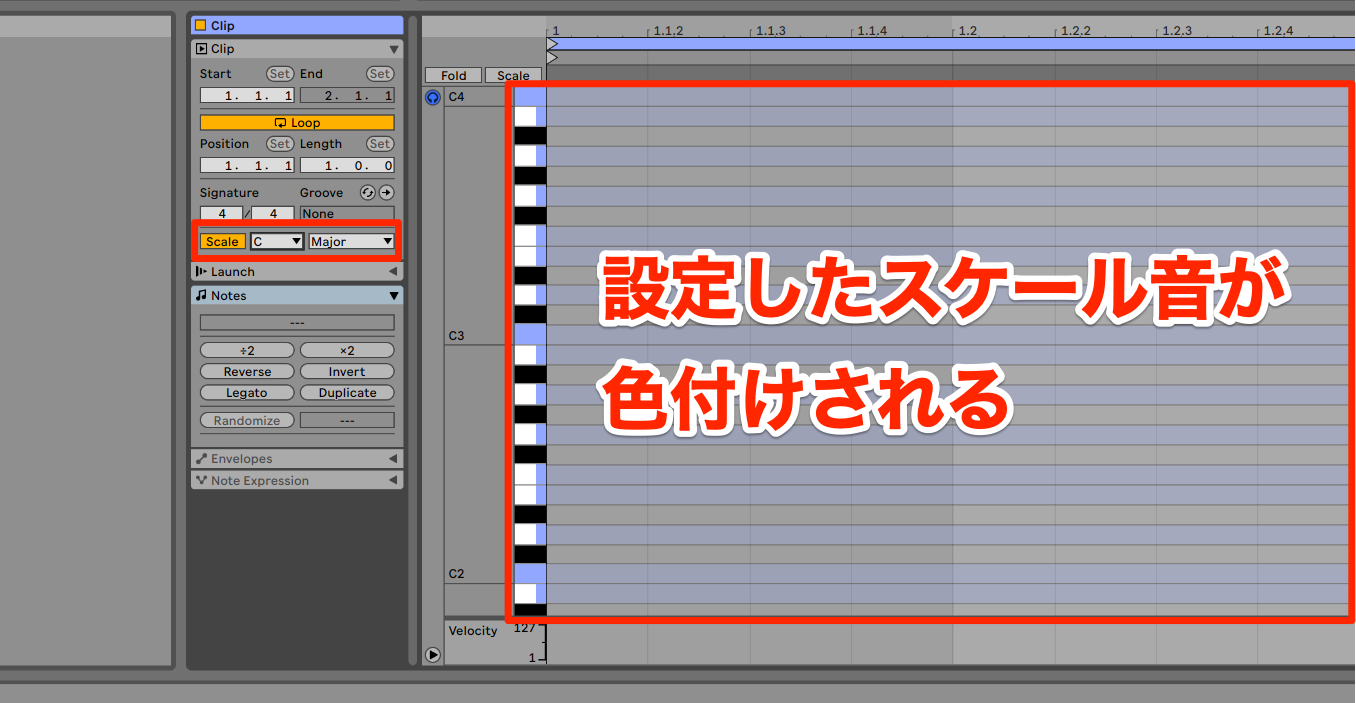Open the Major scale name dropdown
Viewport: 1356px width, 703px height.
(x=351, y=241)
